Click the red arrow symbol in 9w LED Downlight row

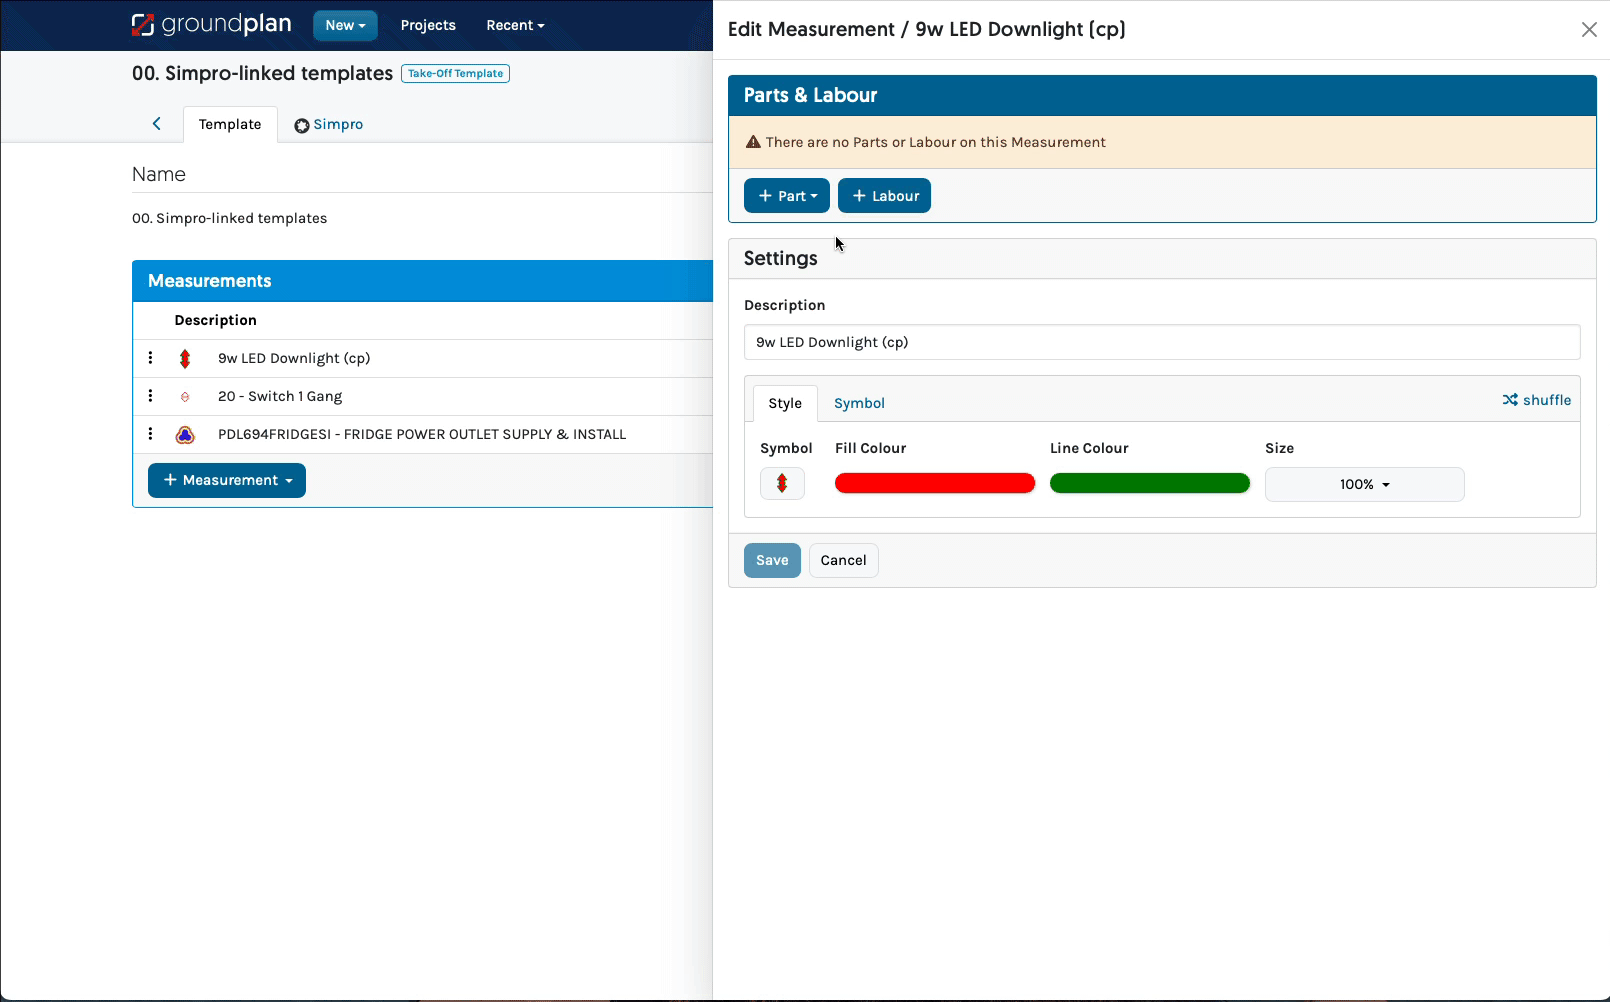(185, 359)
